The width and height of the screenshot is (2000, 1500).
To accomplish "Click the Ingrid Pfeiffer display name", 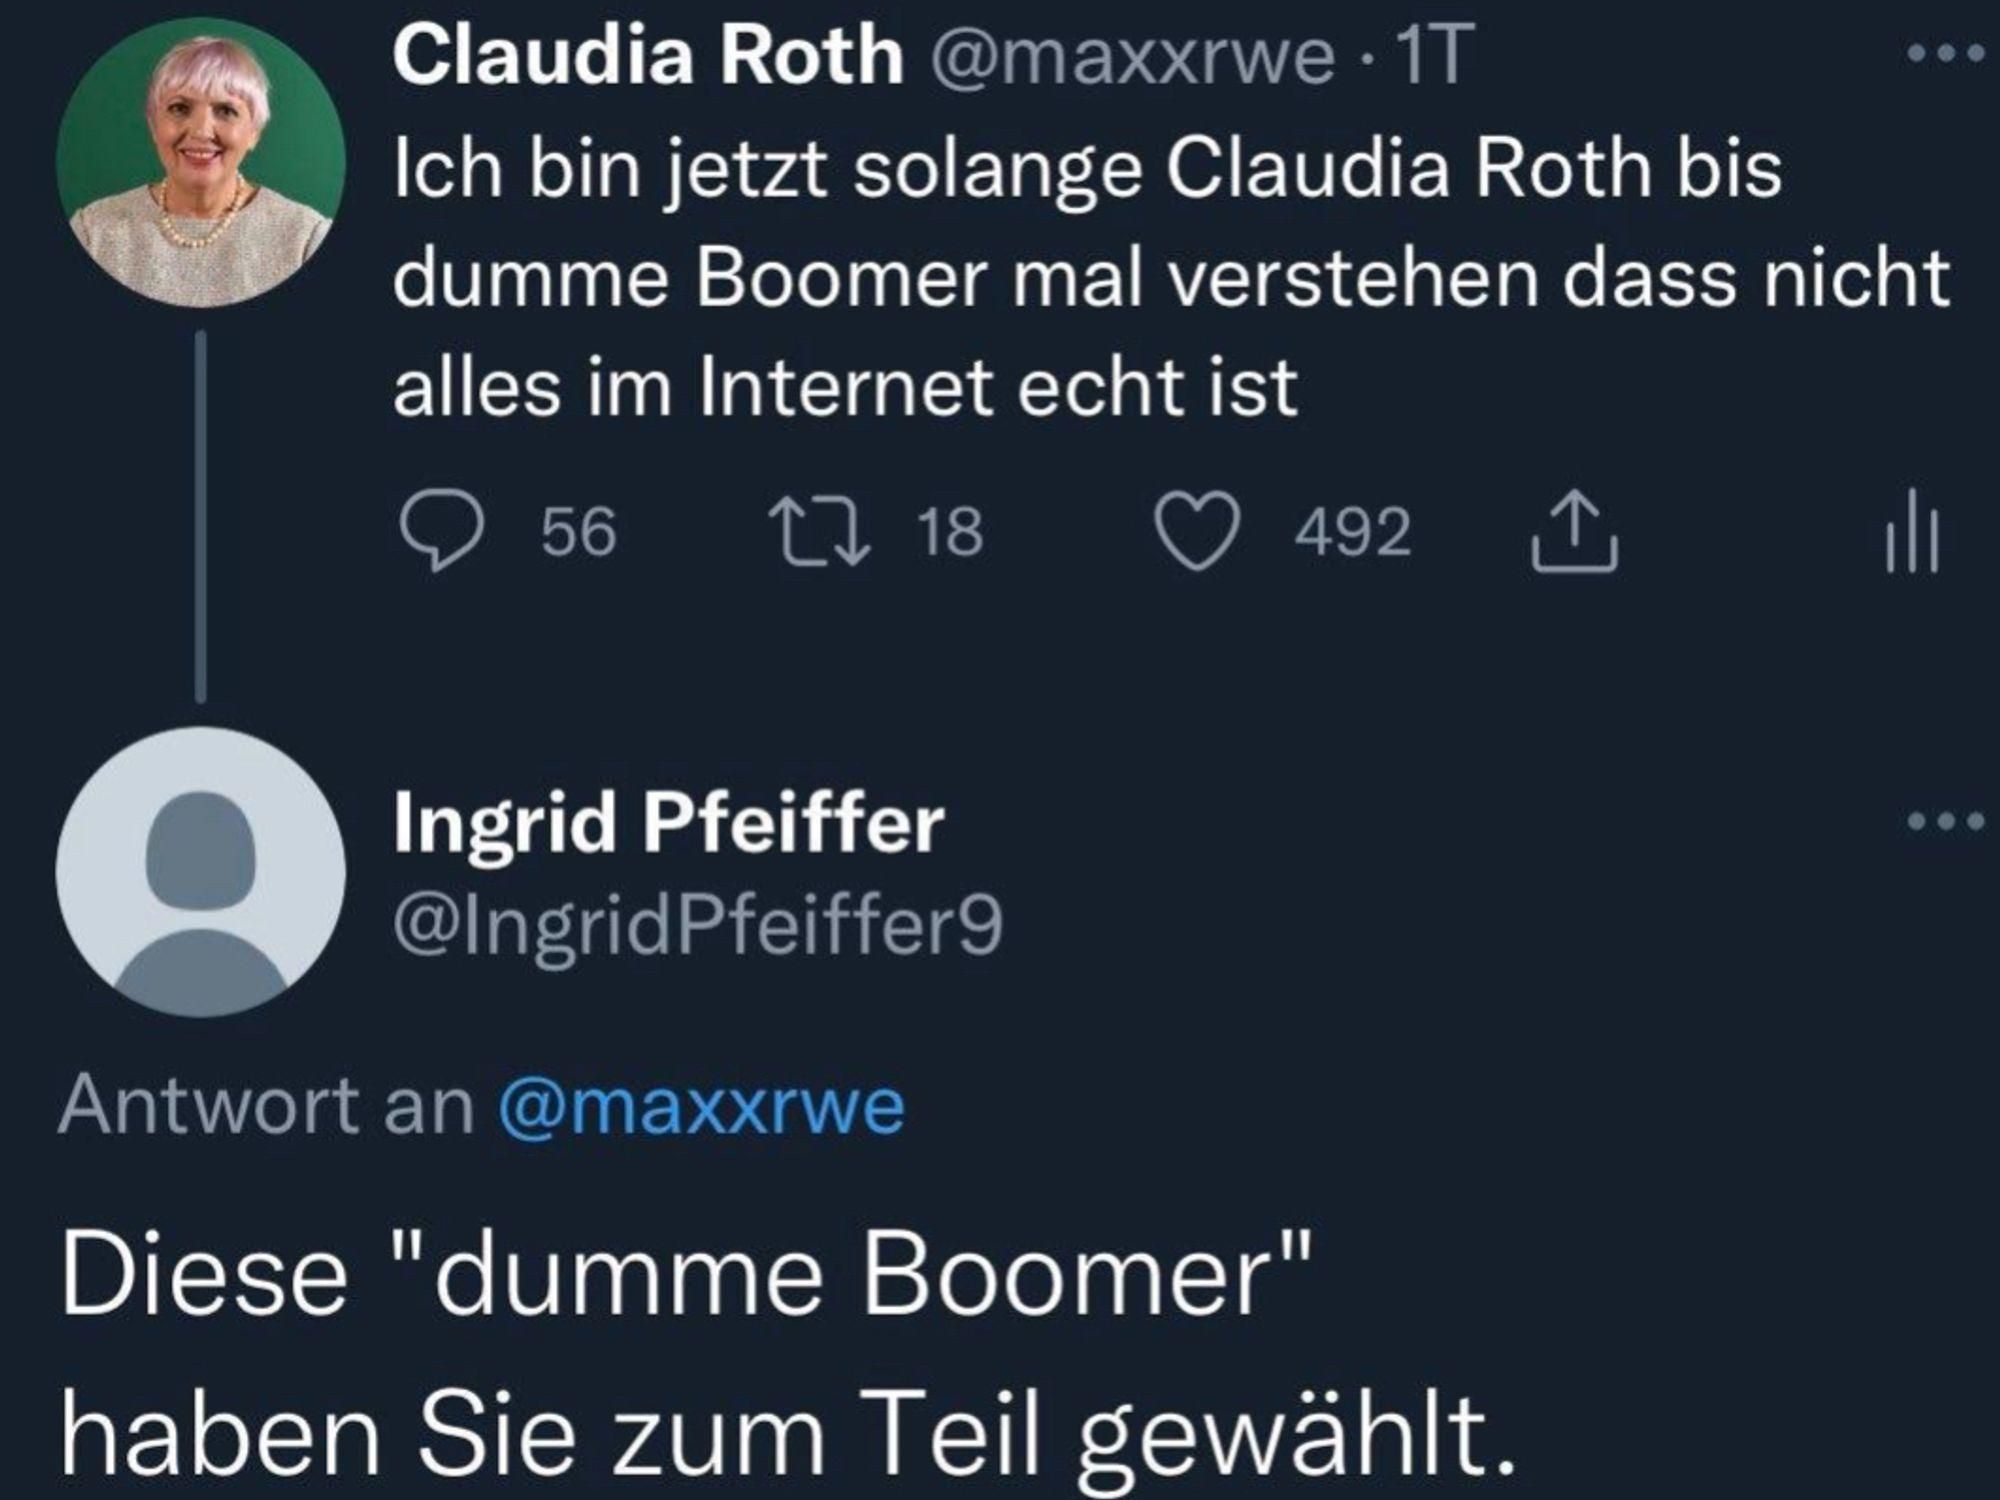I will pos(668,824).
